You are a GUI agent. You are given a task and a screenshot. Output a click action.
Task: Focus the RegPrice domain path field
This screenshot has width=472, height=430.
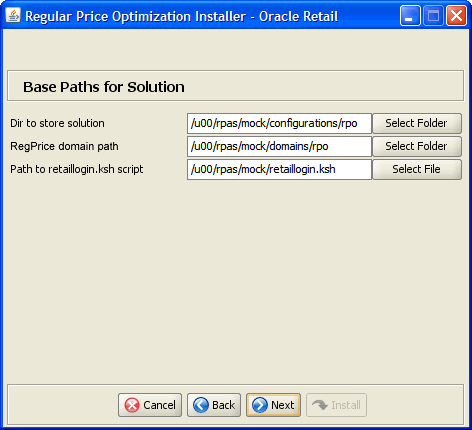point(279,146)
